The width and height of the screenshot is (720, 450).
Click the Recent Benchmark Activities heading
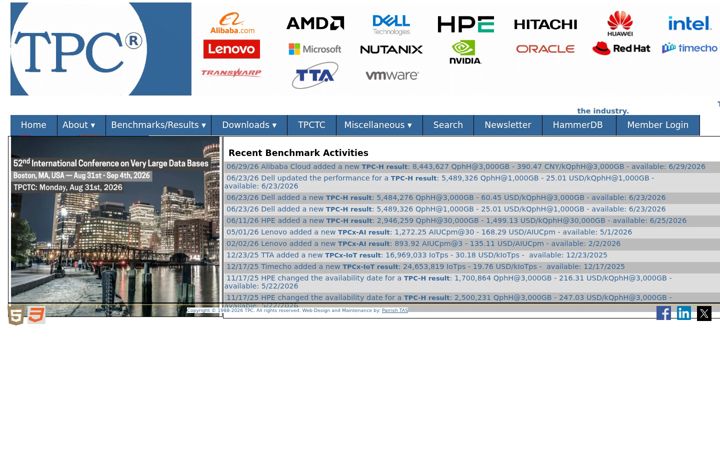point(298,153)
